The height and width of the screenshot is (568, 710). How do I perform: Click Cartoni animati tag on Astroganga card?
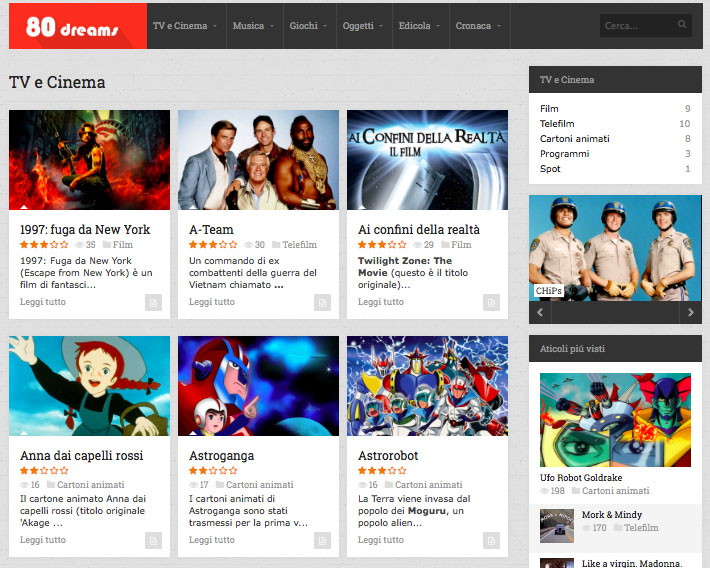(259, 485)
